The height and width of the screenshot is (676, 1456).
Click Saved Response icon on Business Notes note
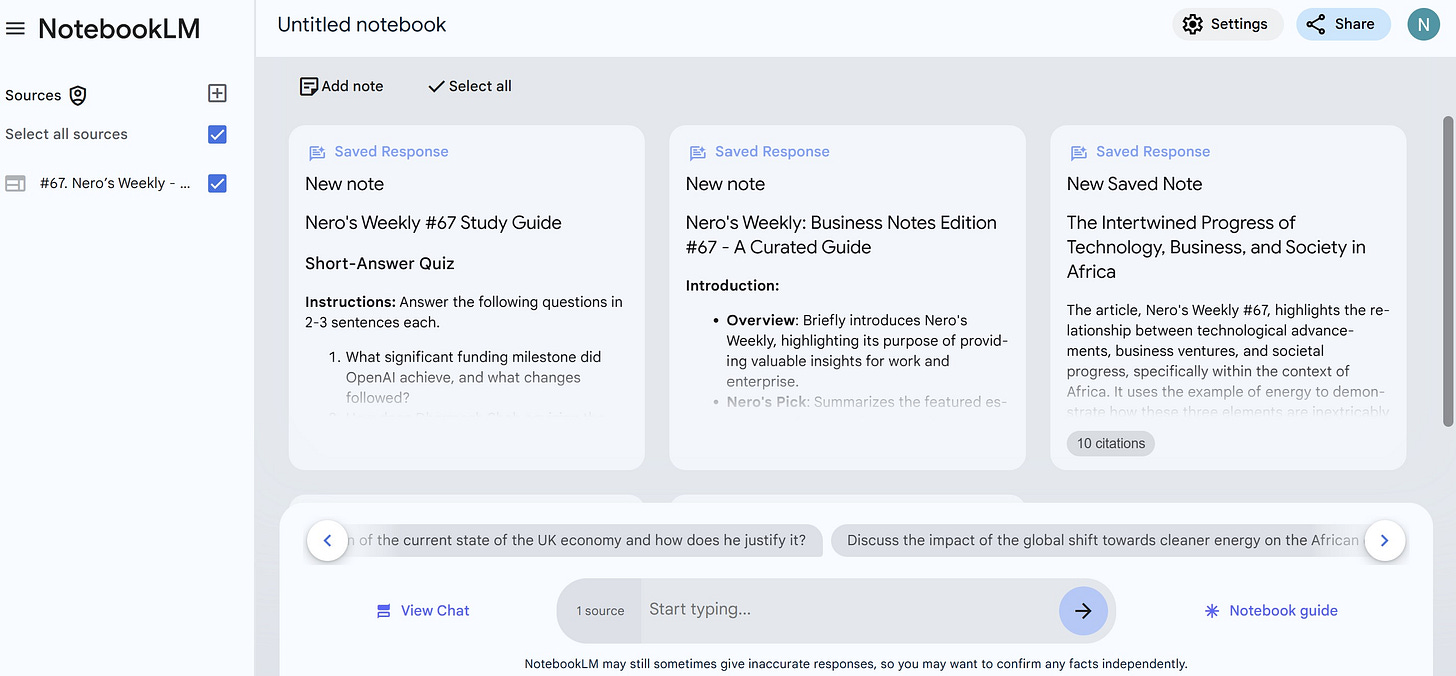coord(698,152)
